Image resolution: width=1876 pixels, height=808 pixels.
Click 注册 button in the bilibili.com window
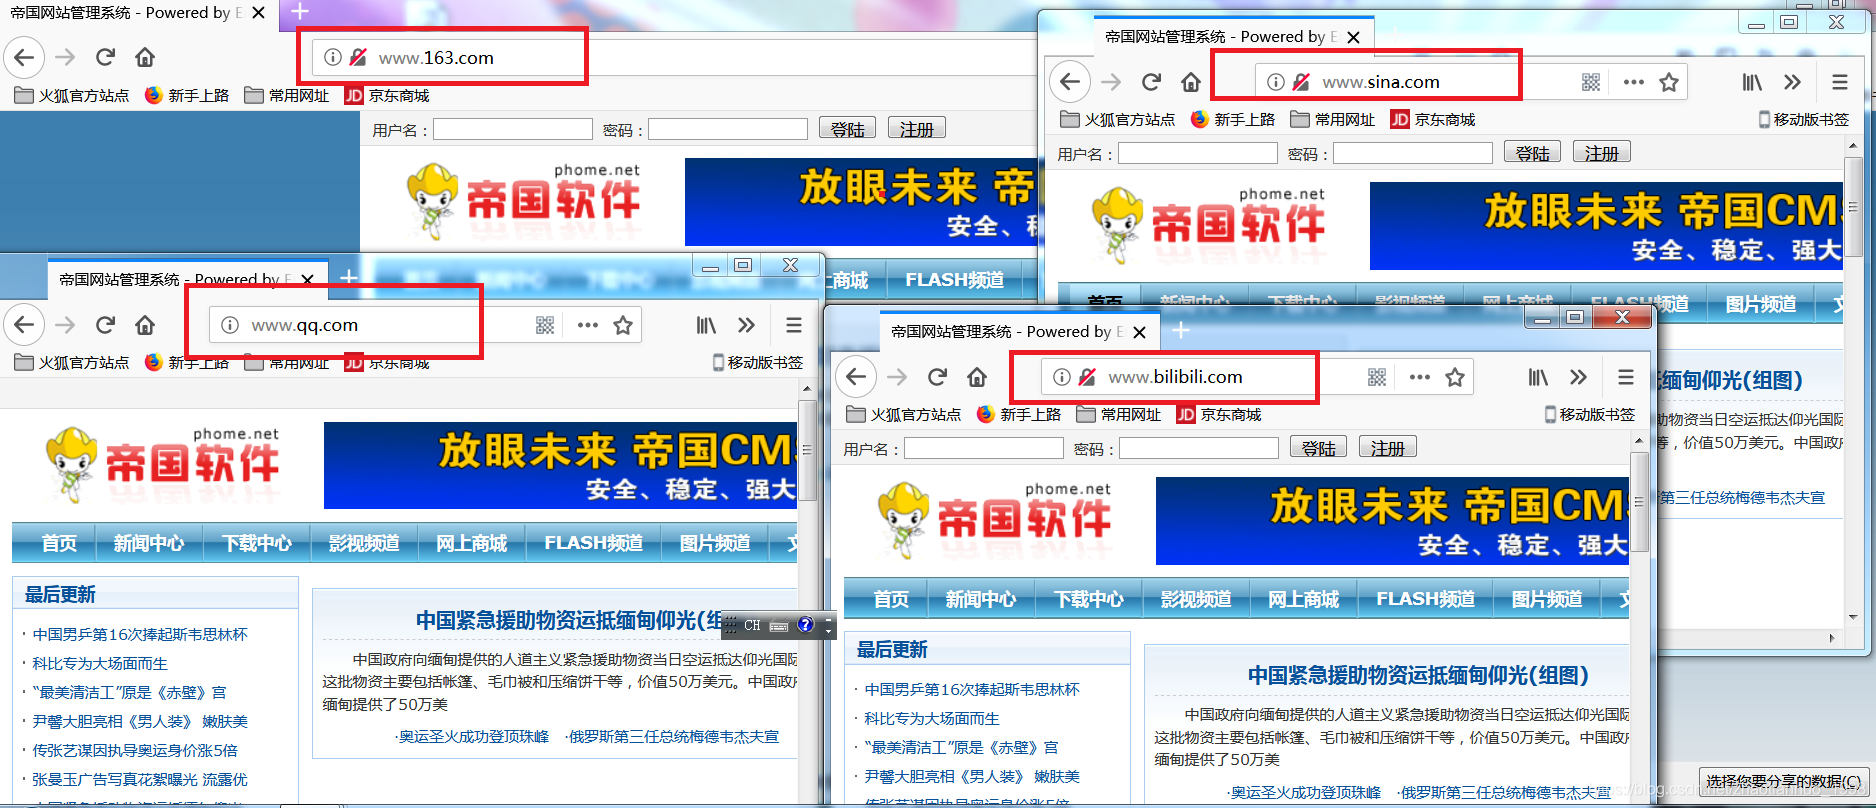tap(1387, 448)
